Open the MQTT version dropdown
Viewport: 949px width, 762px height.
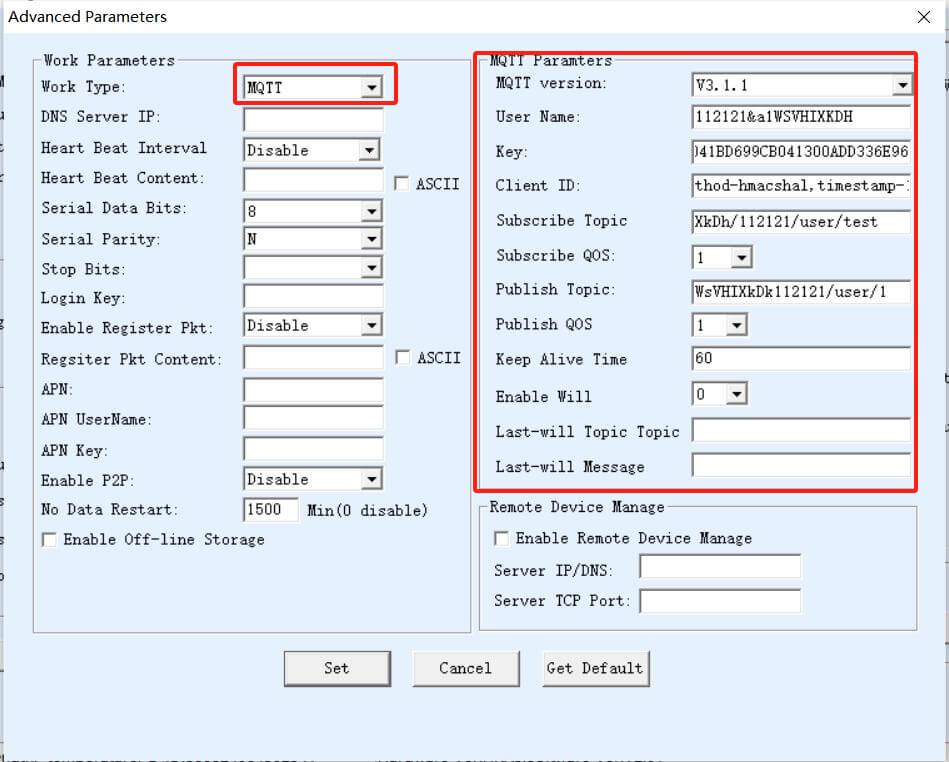tap(801, 85)
